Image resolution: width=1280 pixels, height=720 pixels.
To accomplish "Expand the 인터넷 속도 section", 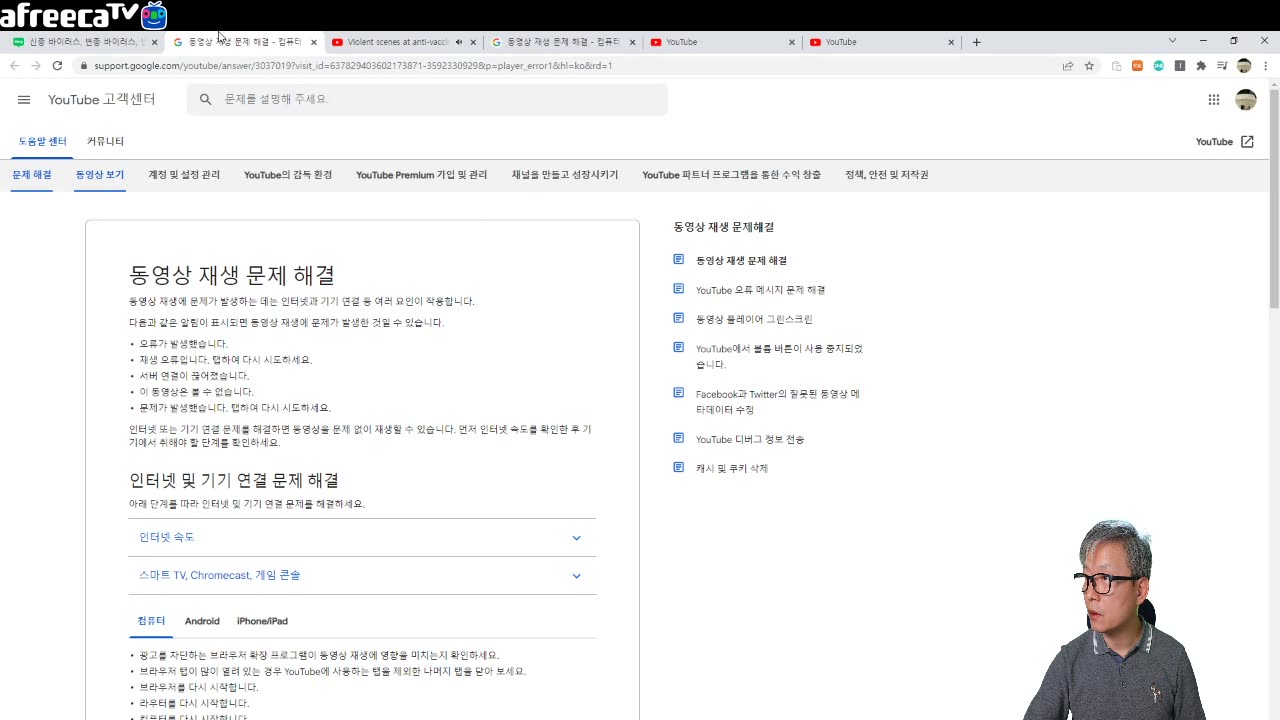I will pyautogui.click(x=362, y=537).
